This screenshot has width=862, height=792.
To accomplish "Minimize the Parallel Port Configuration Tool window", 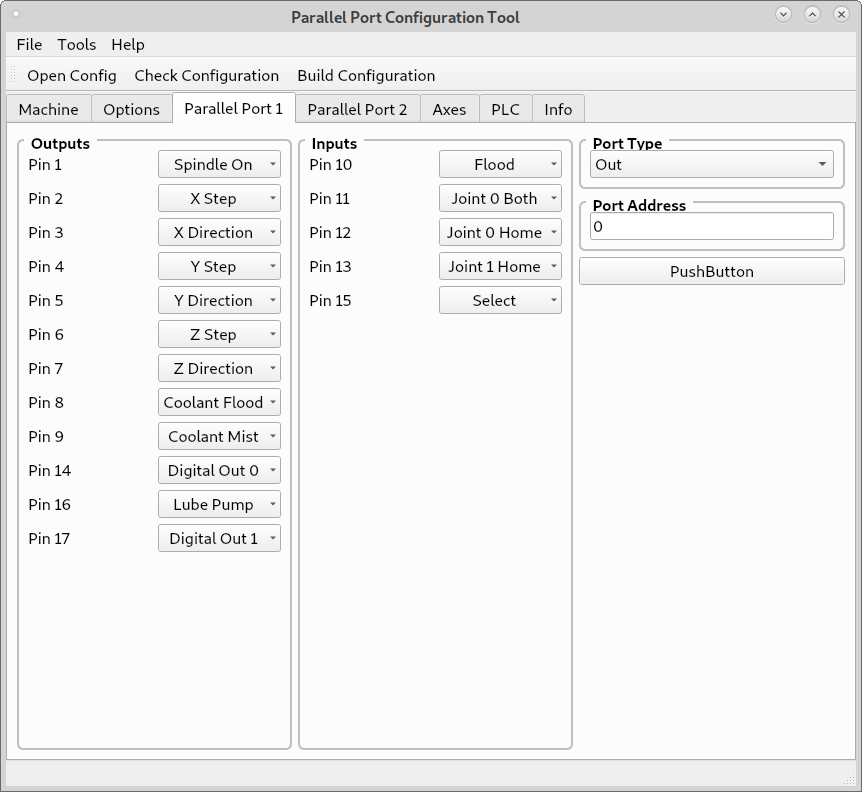I will coord(783,14).
